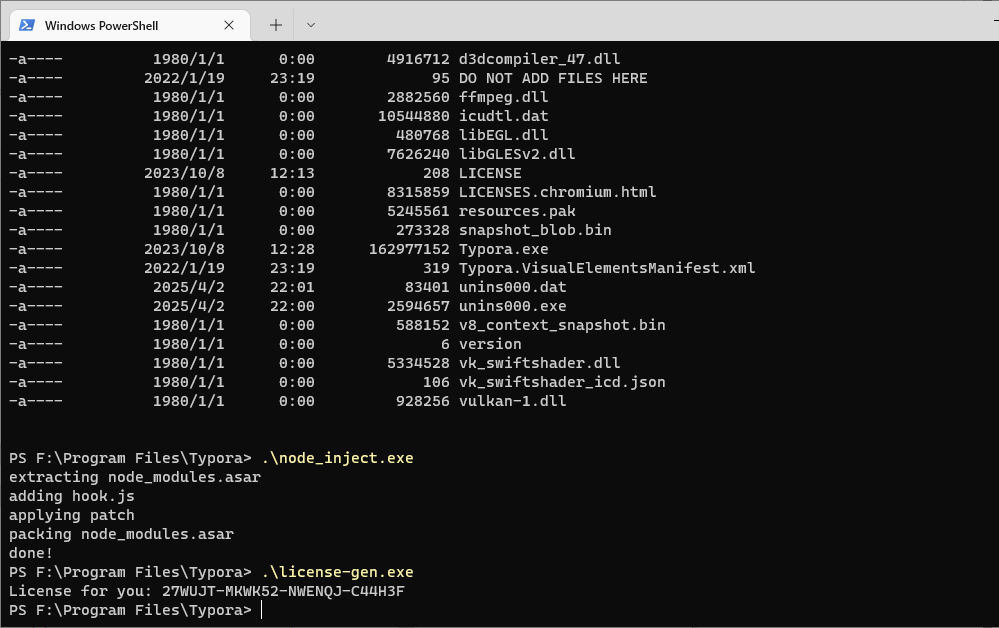Close the Windows PowerShell tab
This screenshot has width=999, height=628.
click(x=230, y=25)
